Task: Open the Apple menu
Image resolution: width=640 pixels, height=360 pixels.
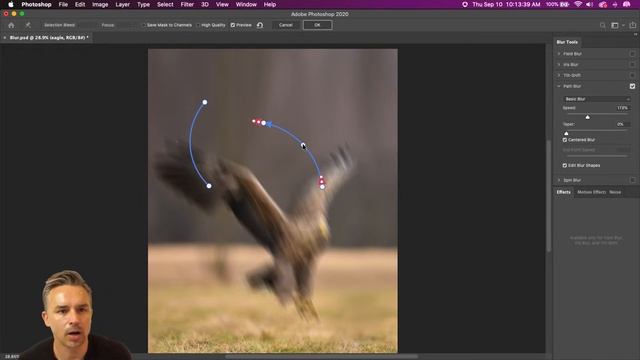Action: pos(11,4)
